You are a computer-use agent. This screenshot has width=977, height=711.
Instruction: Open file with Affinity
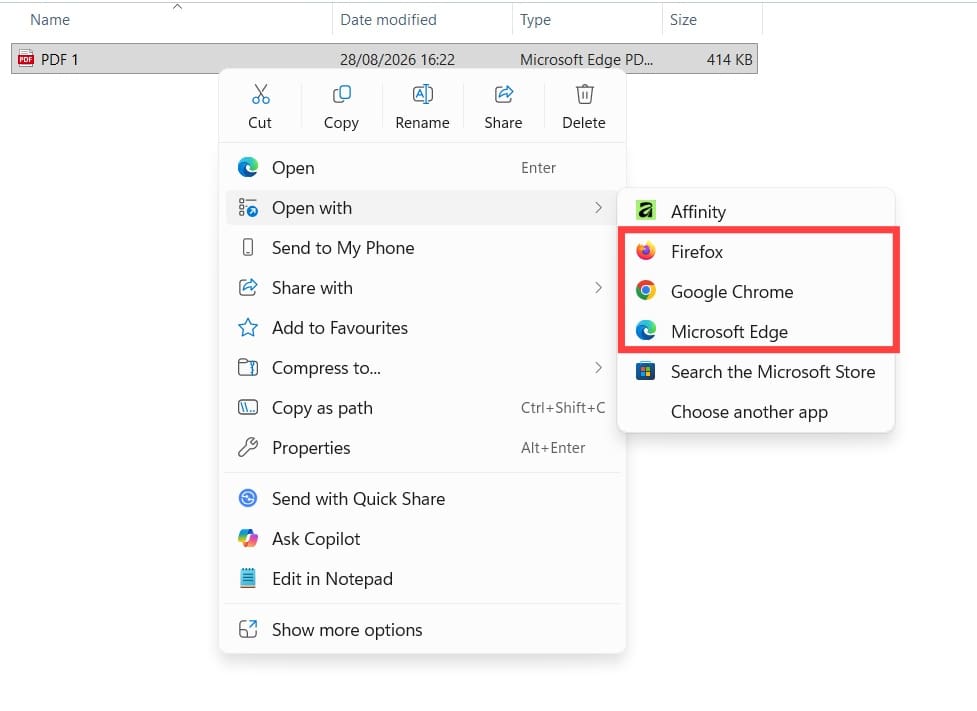click(756, 211)
